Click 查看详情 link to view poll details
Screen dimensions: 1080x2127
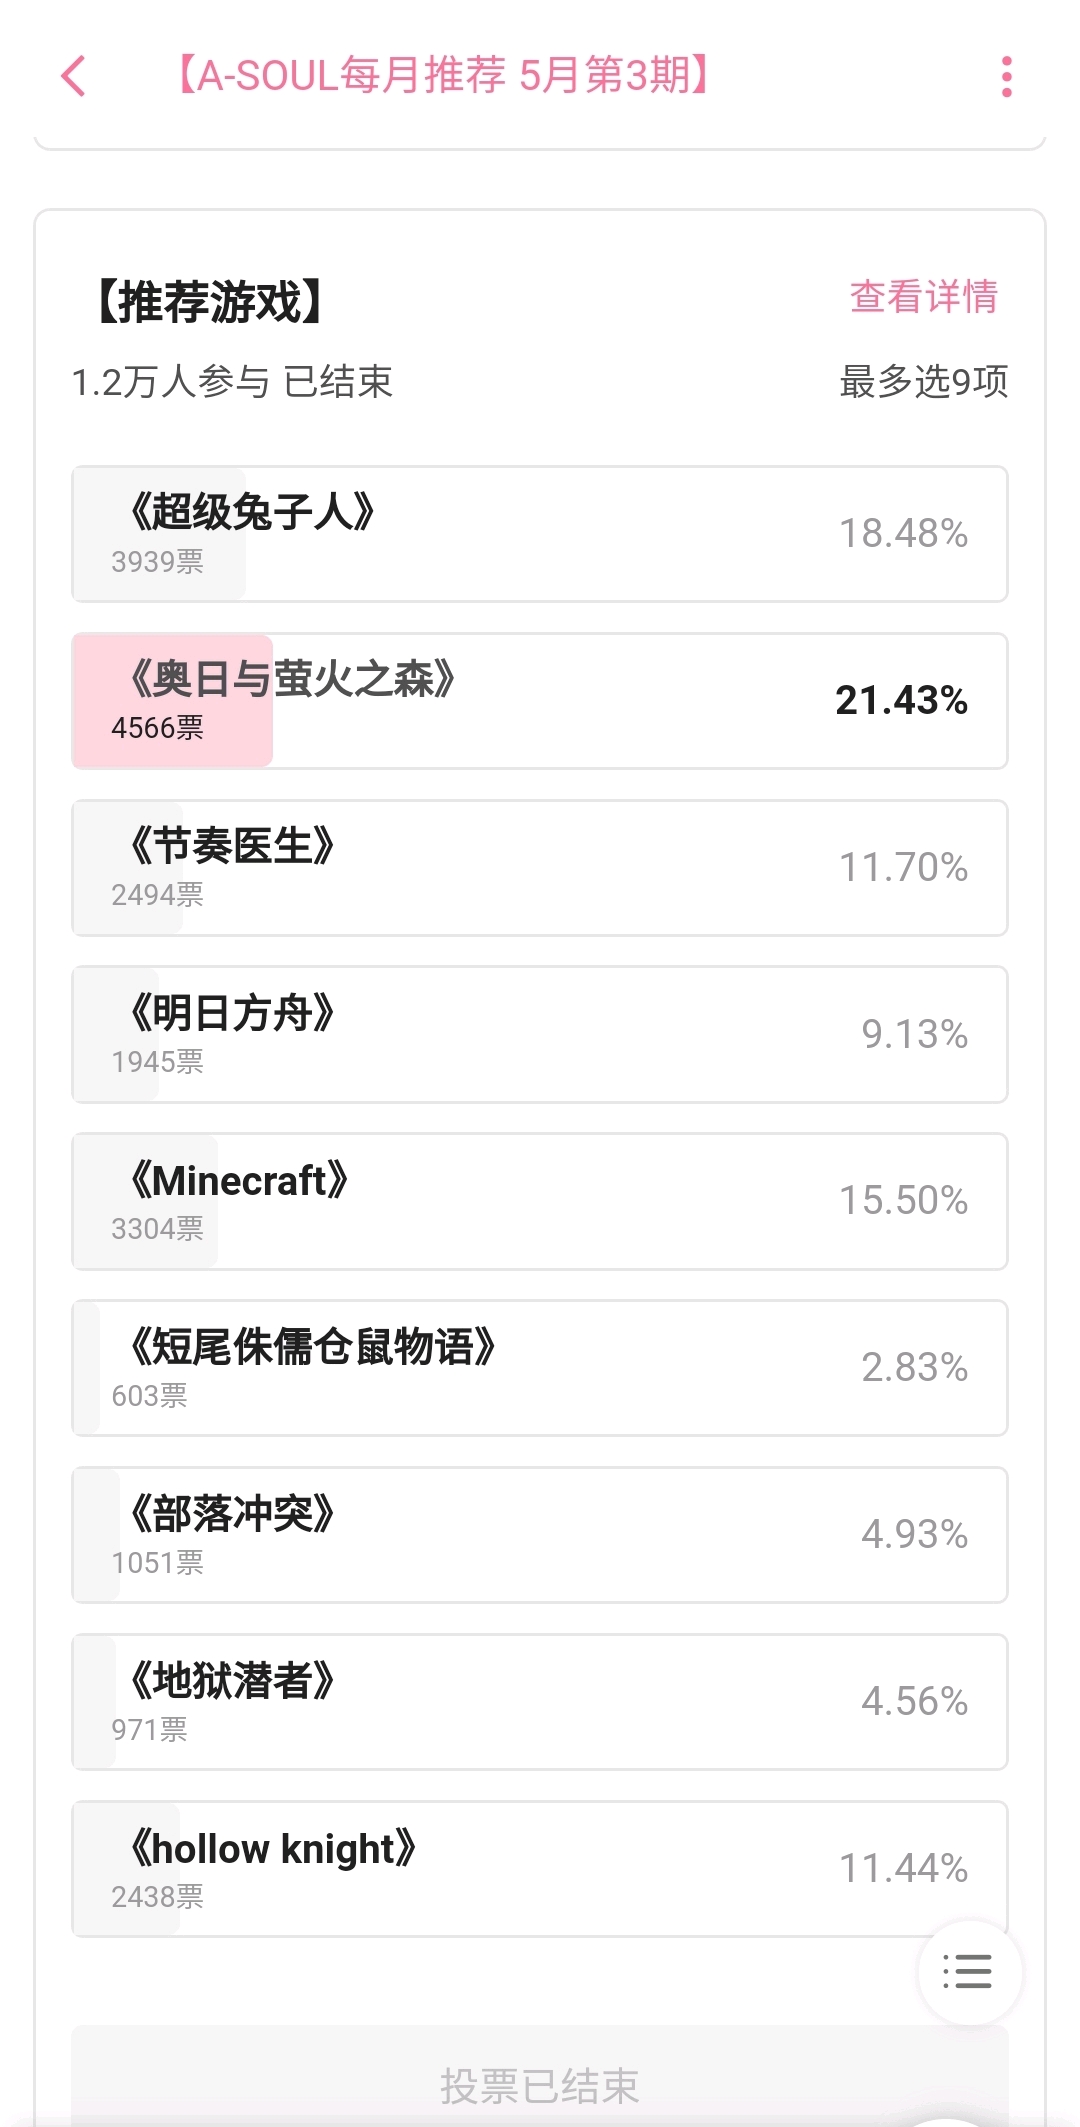[923, 297]
